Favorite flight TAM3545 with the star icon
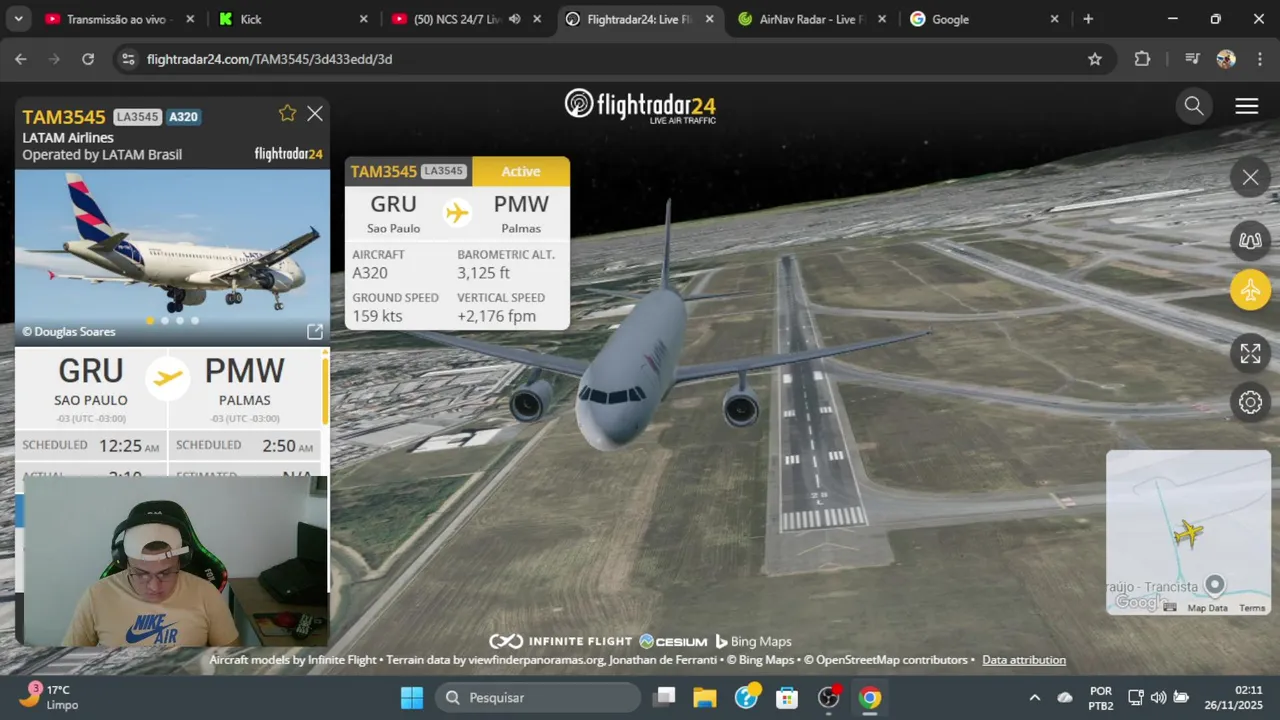The image size is (1280, 720). coord(288,113)
